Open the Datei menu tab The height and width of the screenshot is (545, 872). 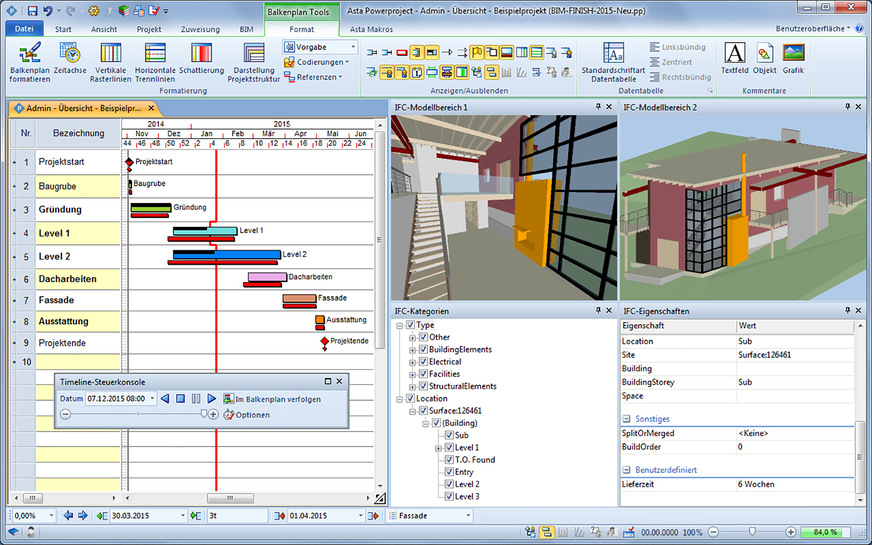tap(25, 30)
